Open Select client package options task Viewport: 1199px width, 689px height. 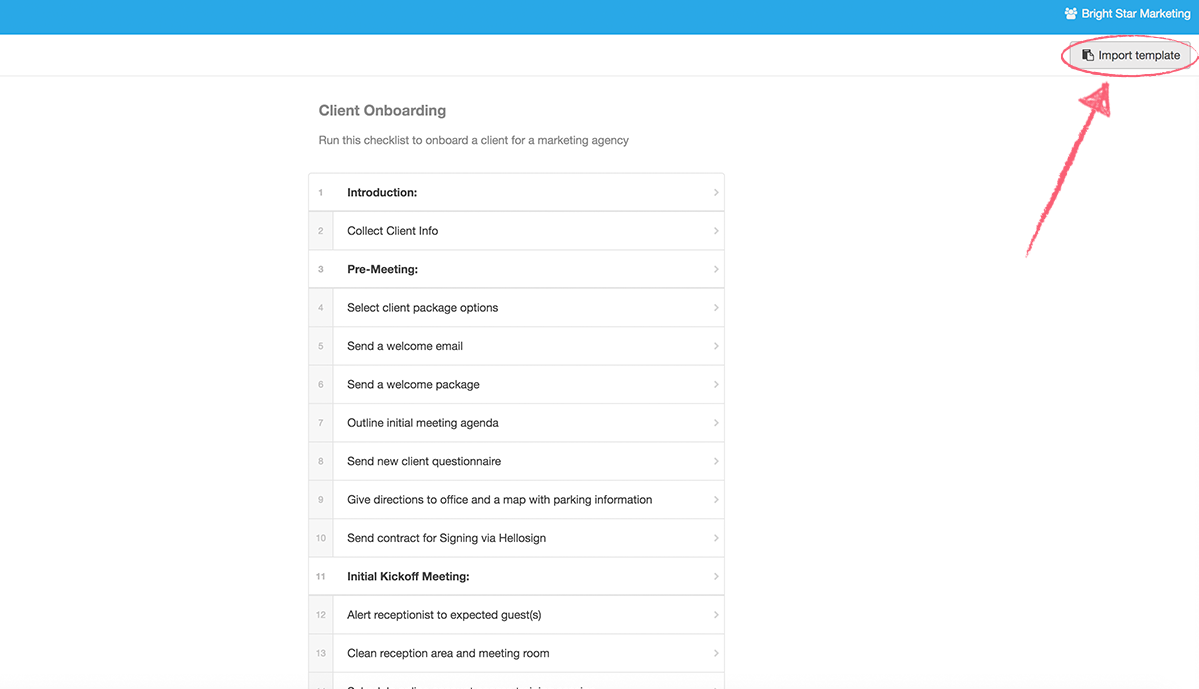(516, 307)
